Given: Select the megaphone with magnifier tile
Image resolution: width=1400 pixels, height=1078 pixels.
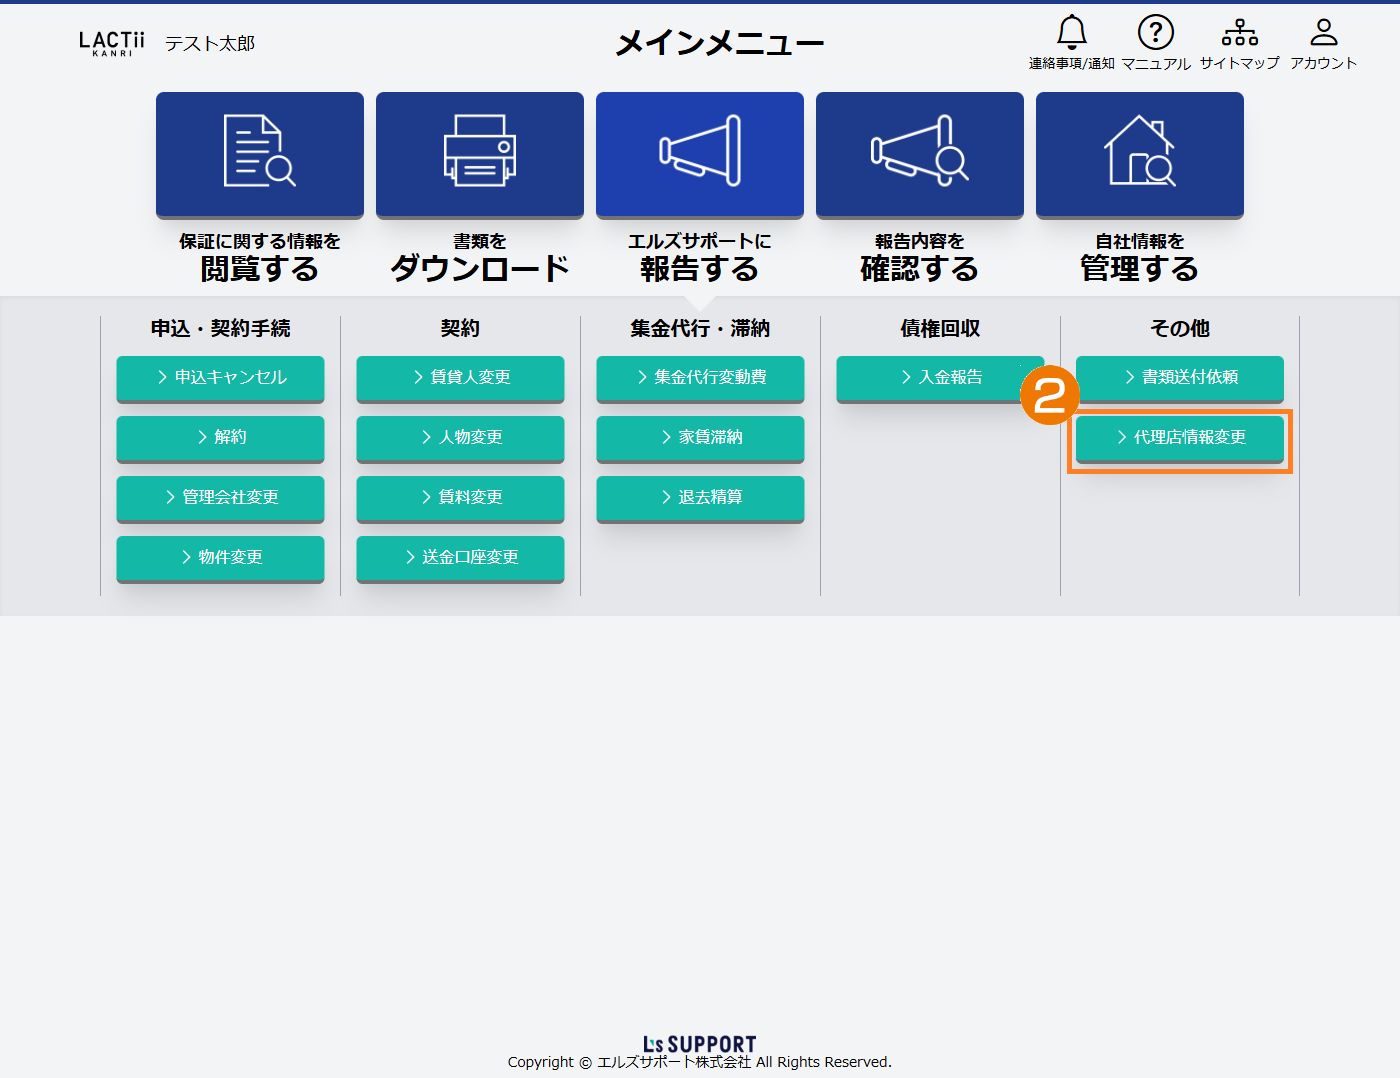Looking at the screenshot, I should (920, 154).
